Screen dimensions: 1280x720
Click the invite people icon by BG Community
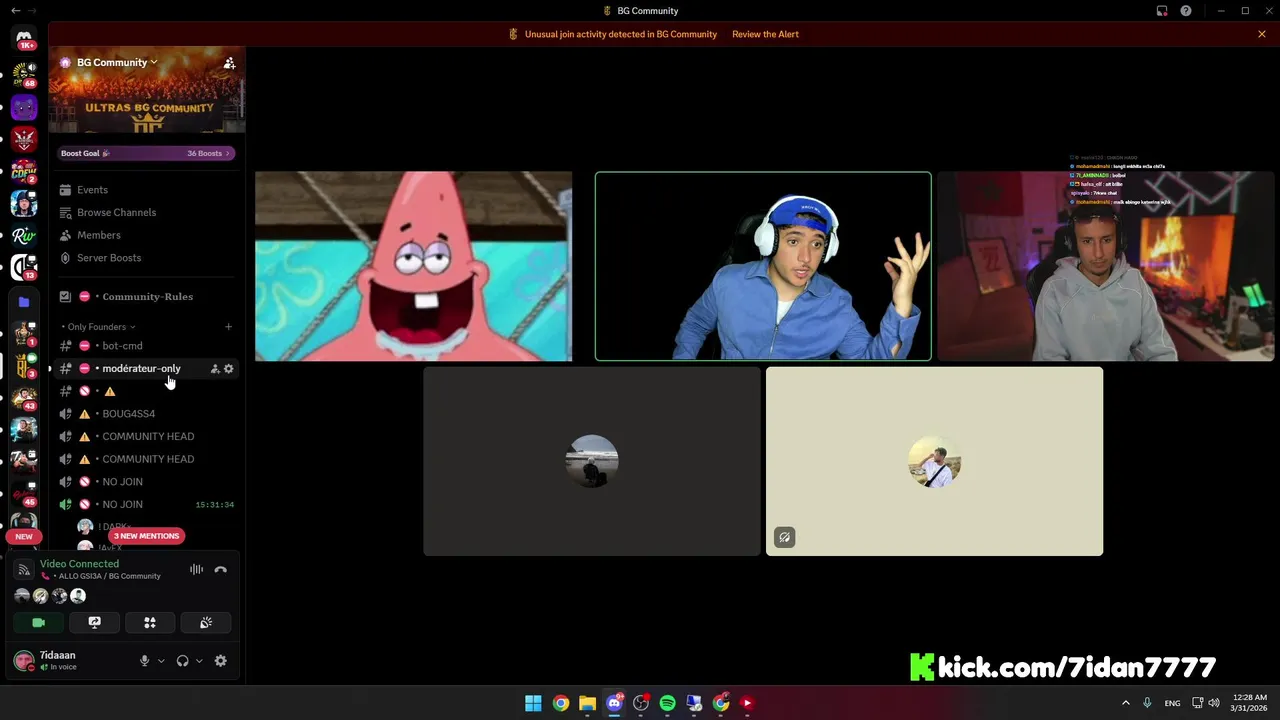[229, 62]
